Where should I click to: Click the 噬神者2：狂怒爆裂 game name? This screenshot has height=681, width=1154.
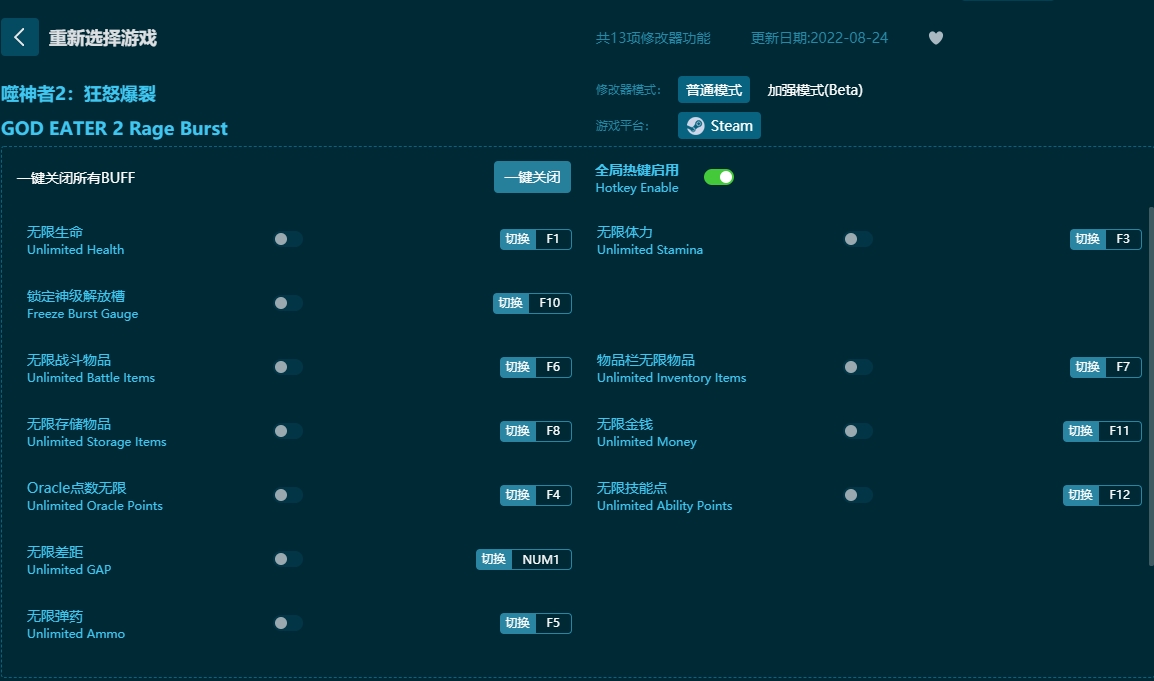coord(79,94)
